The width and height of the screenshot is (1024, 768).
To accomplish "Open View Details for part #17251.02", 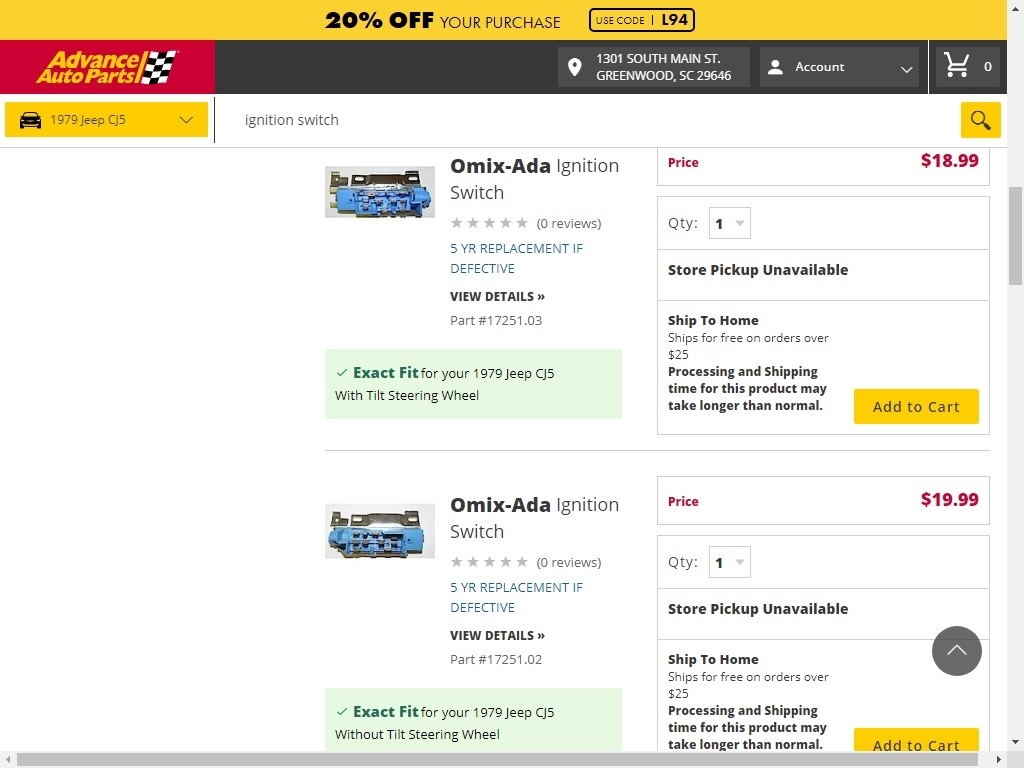I will 497,636.
